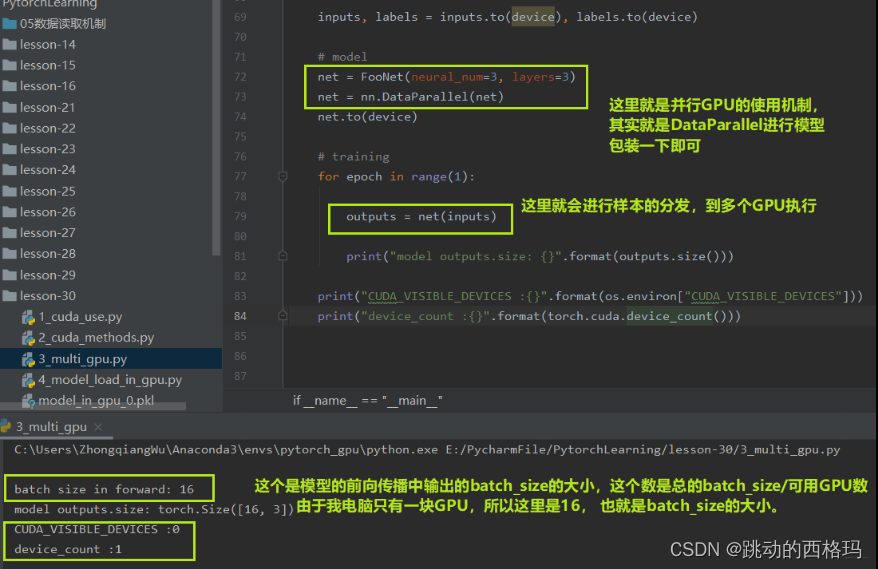Toggle code fold marker on line 84
Image resolution: width=878 pixels, height=569 pixels.
point(283,316)
